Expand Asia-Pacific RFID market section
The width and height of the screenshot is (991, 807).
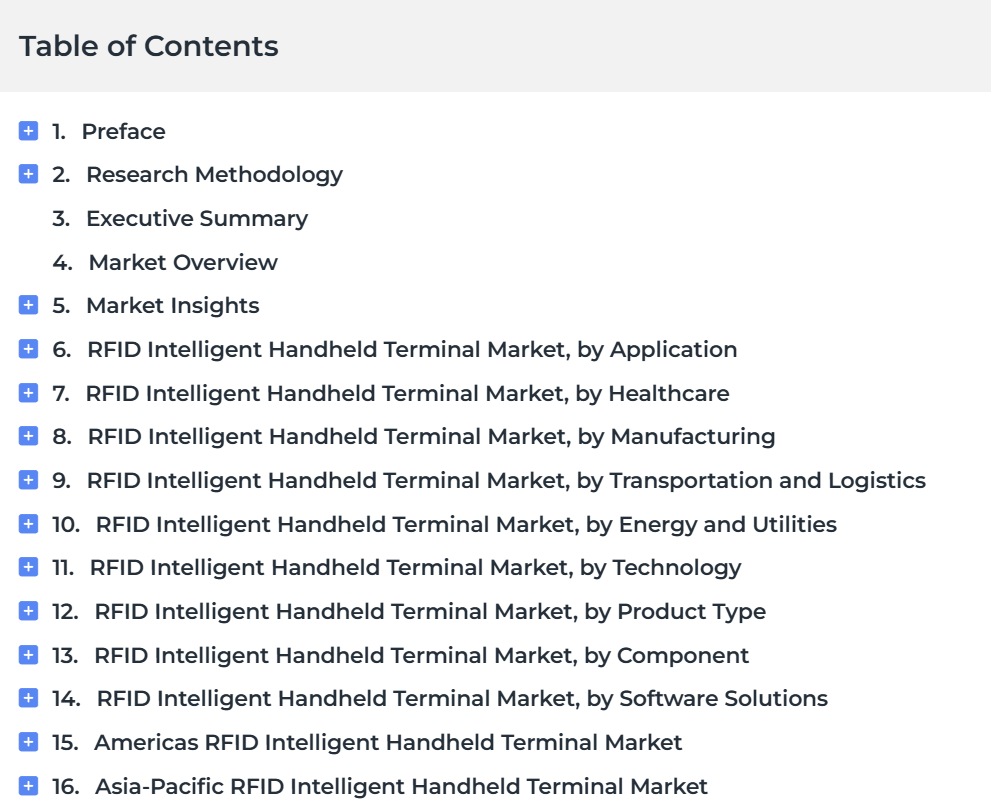click(28, 786)
